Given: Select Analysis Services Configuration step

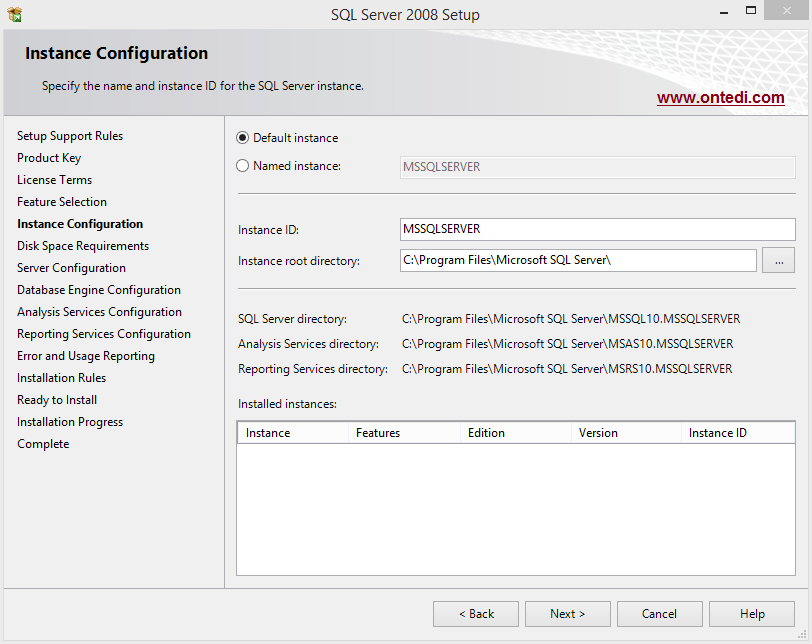Looking at the screenshot, I should click(x=99, y=312).
